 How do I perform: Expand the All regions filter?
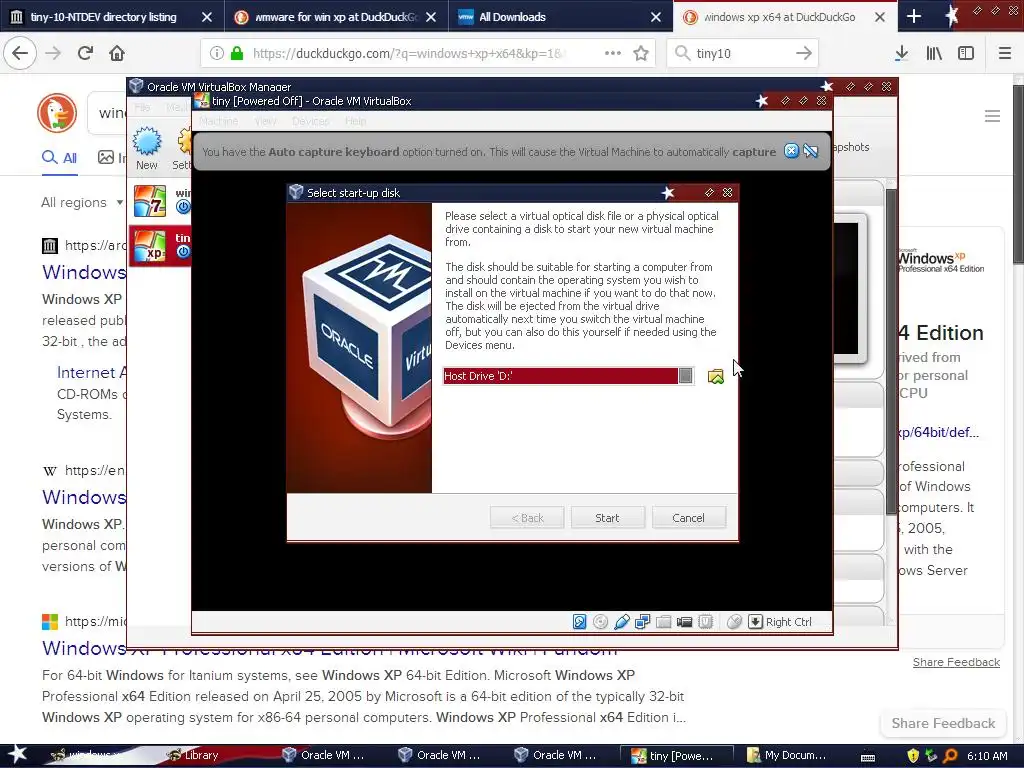(x=82, y=202)
